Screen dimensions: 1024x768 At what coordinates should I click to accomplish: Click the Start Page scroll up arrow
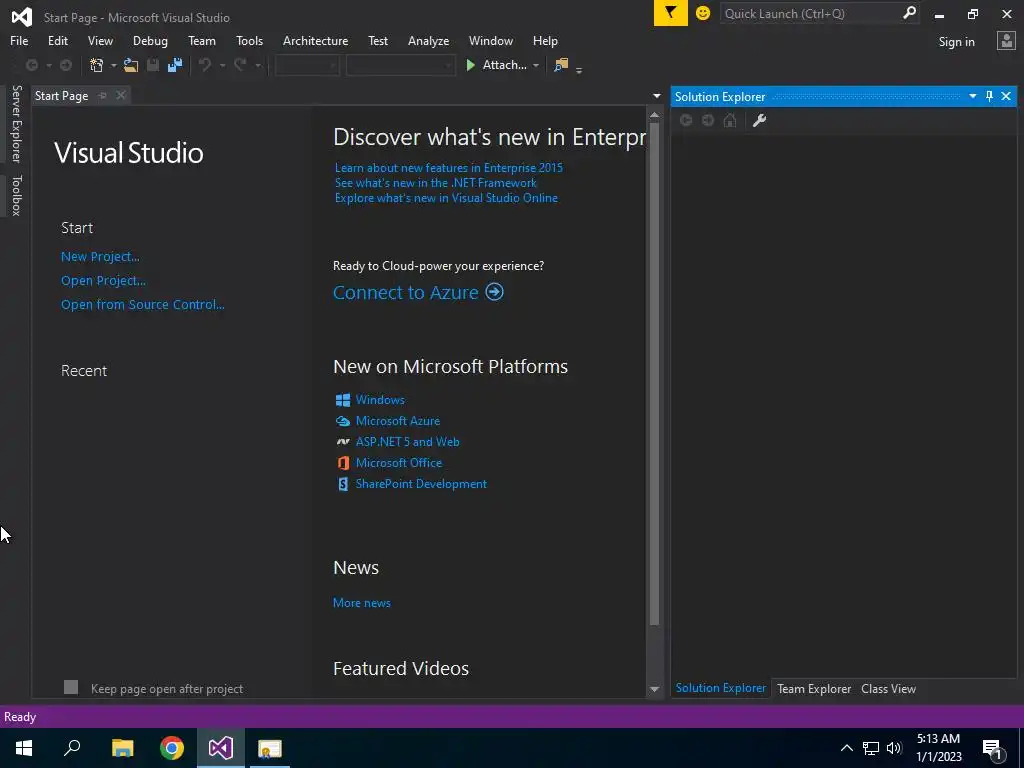[654, 115]
